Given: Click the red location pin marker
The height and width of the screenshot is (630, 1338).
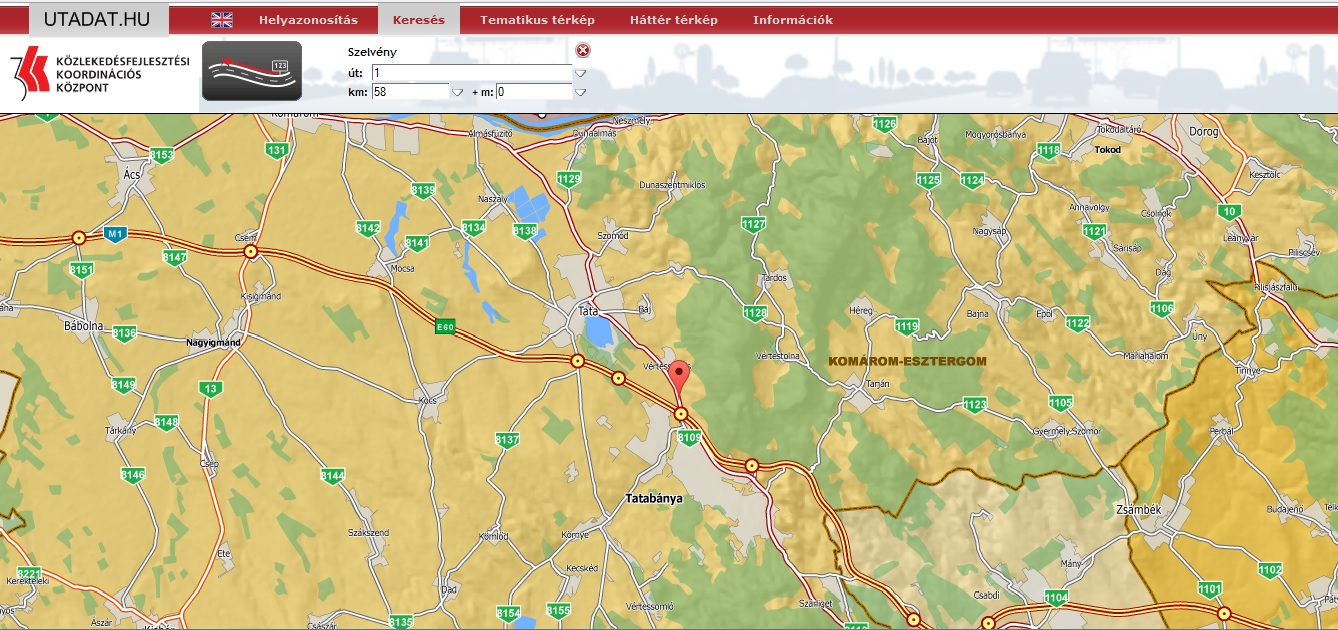Looking at the screenshot, I should [x=680, y=380].
